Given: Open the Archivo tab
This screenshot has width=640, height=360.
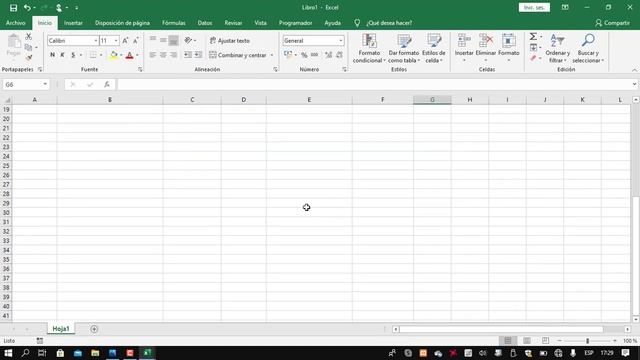Looking at the screenshot, I should 16,23.
